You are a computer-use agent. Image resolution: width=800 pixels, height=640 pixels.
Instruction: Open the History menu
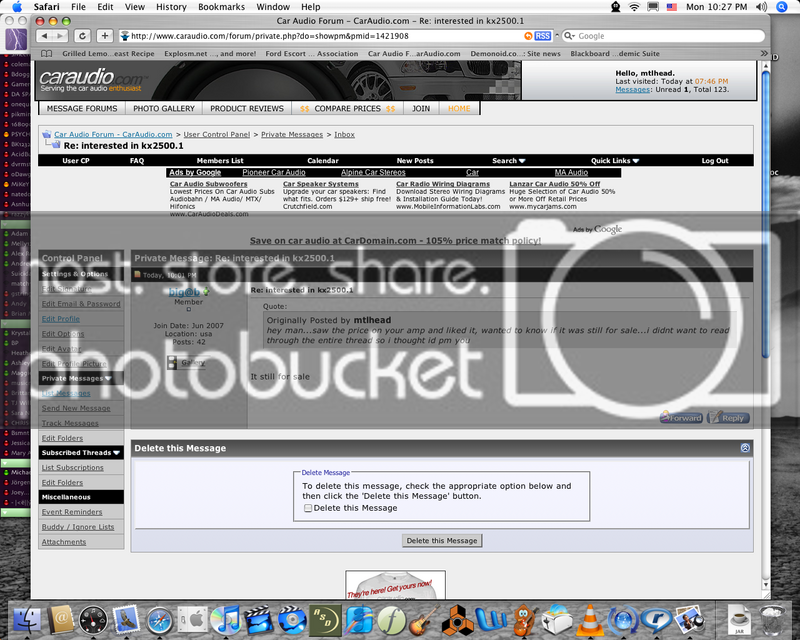pos(171,7)
